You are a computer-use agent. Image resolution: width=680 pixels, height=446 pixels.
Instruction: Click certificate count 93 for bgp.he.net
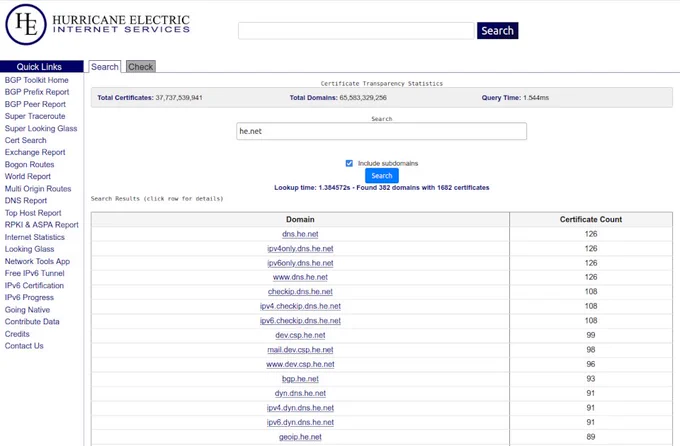coord(591,379)
